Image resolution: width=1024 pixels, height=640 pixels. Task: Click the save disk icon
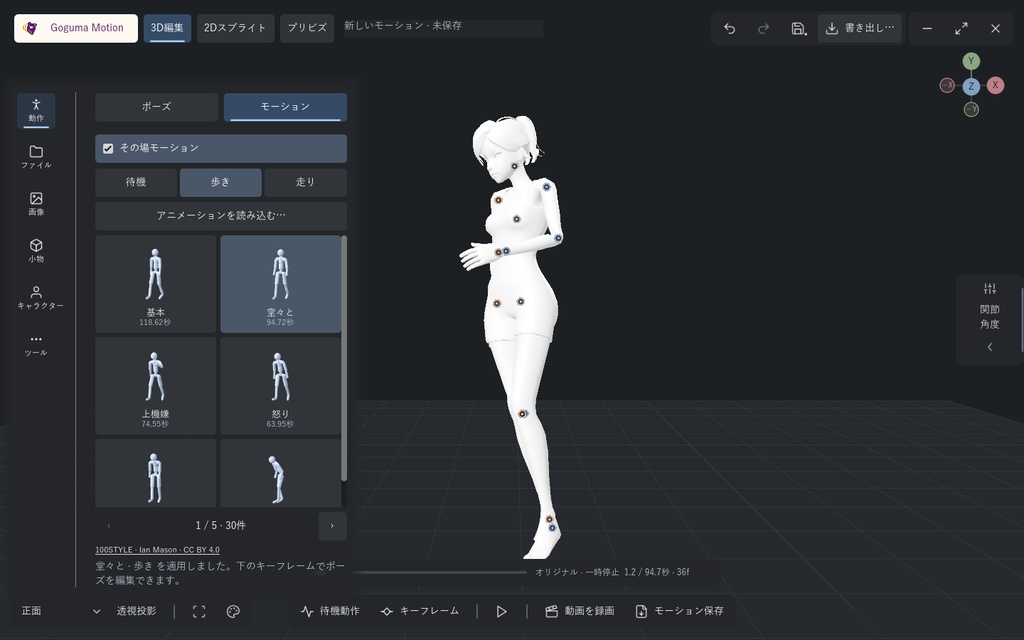tap(797, 28)
